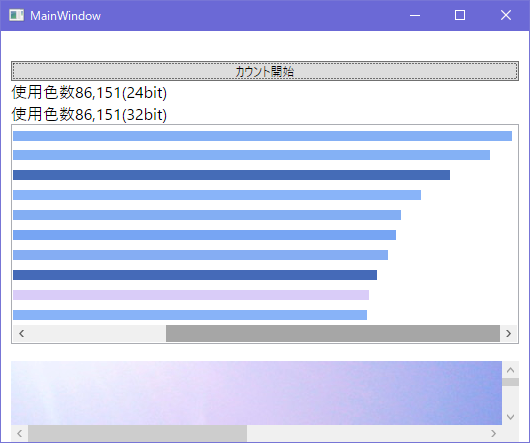This screenshot has width=530, height=443.
Task: Click the up arrow of the image vertical scrollbar
Action: 510,370
